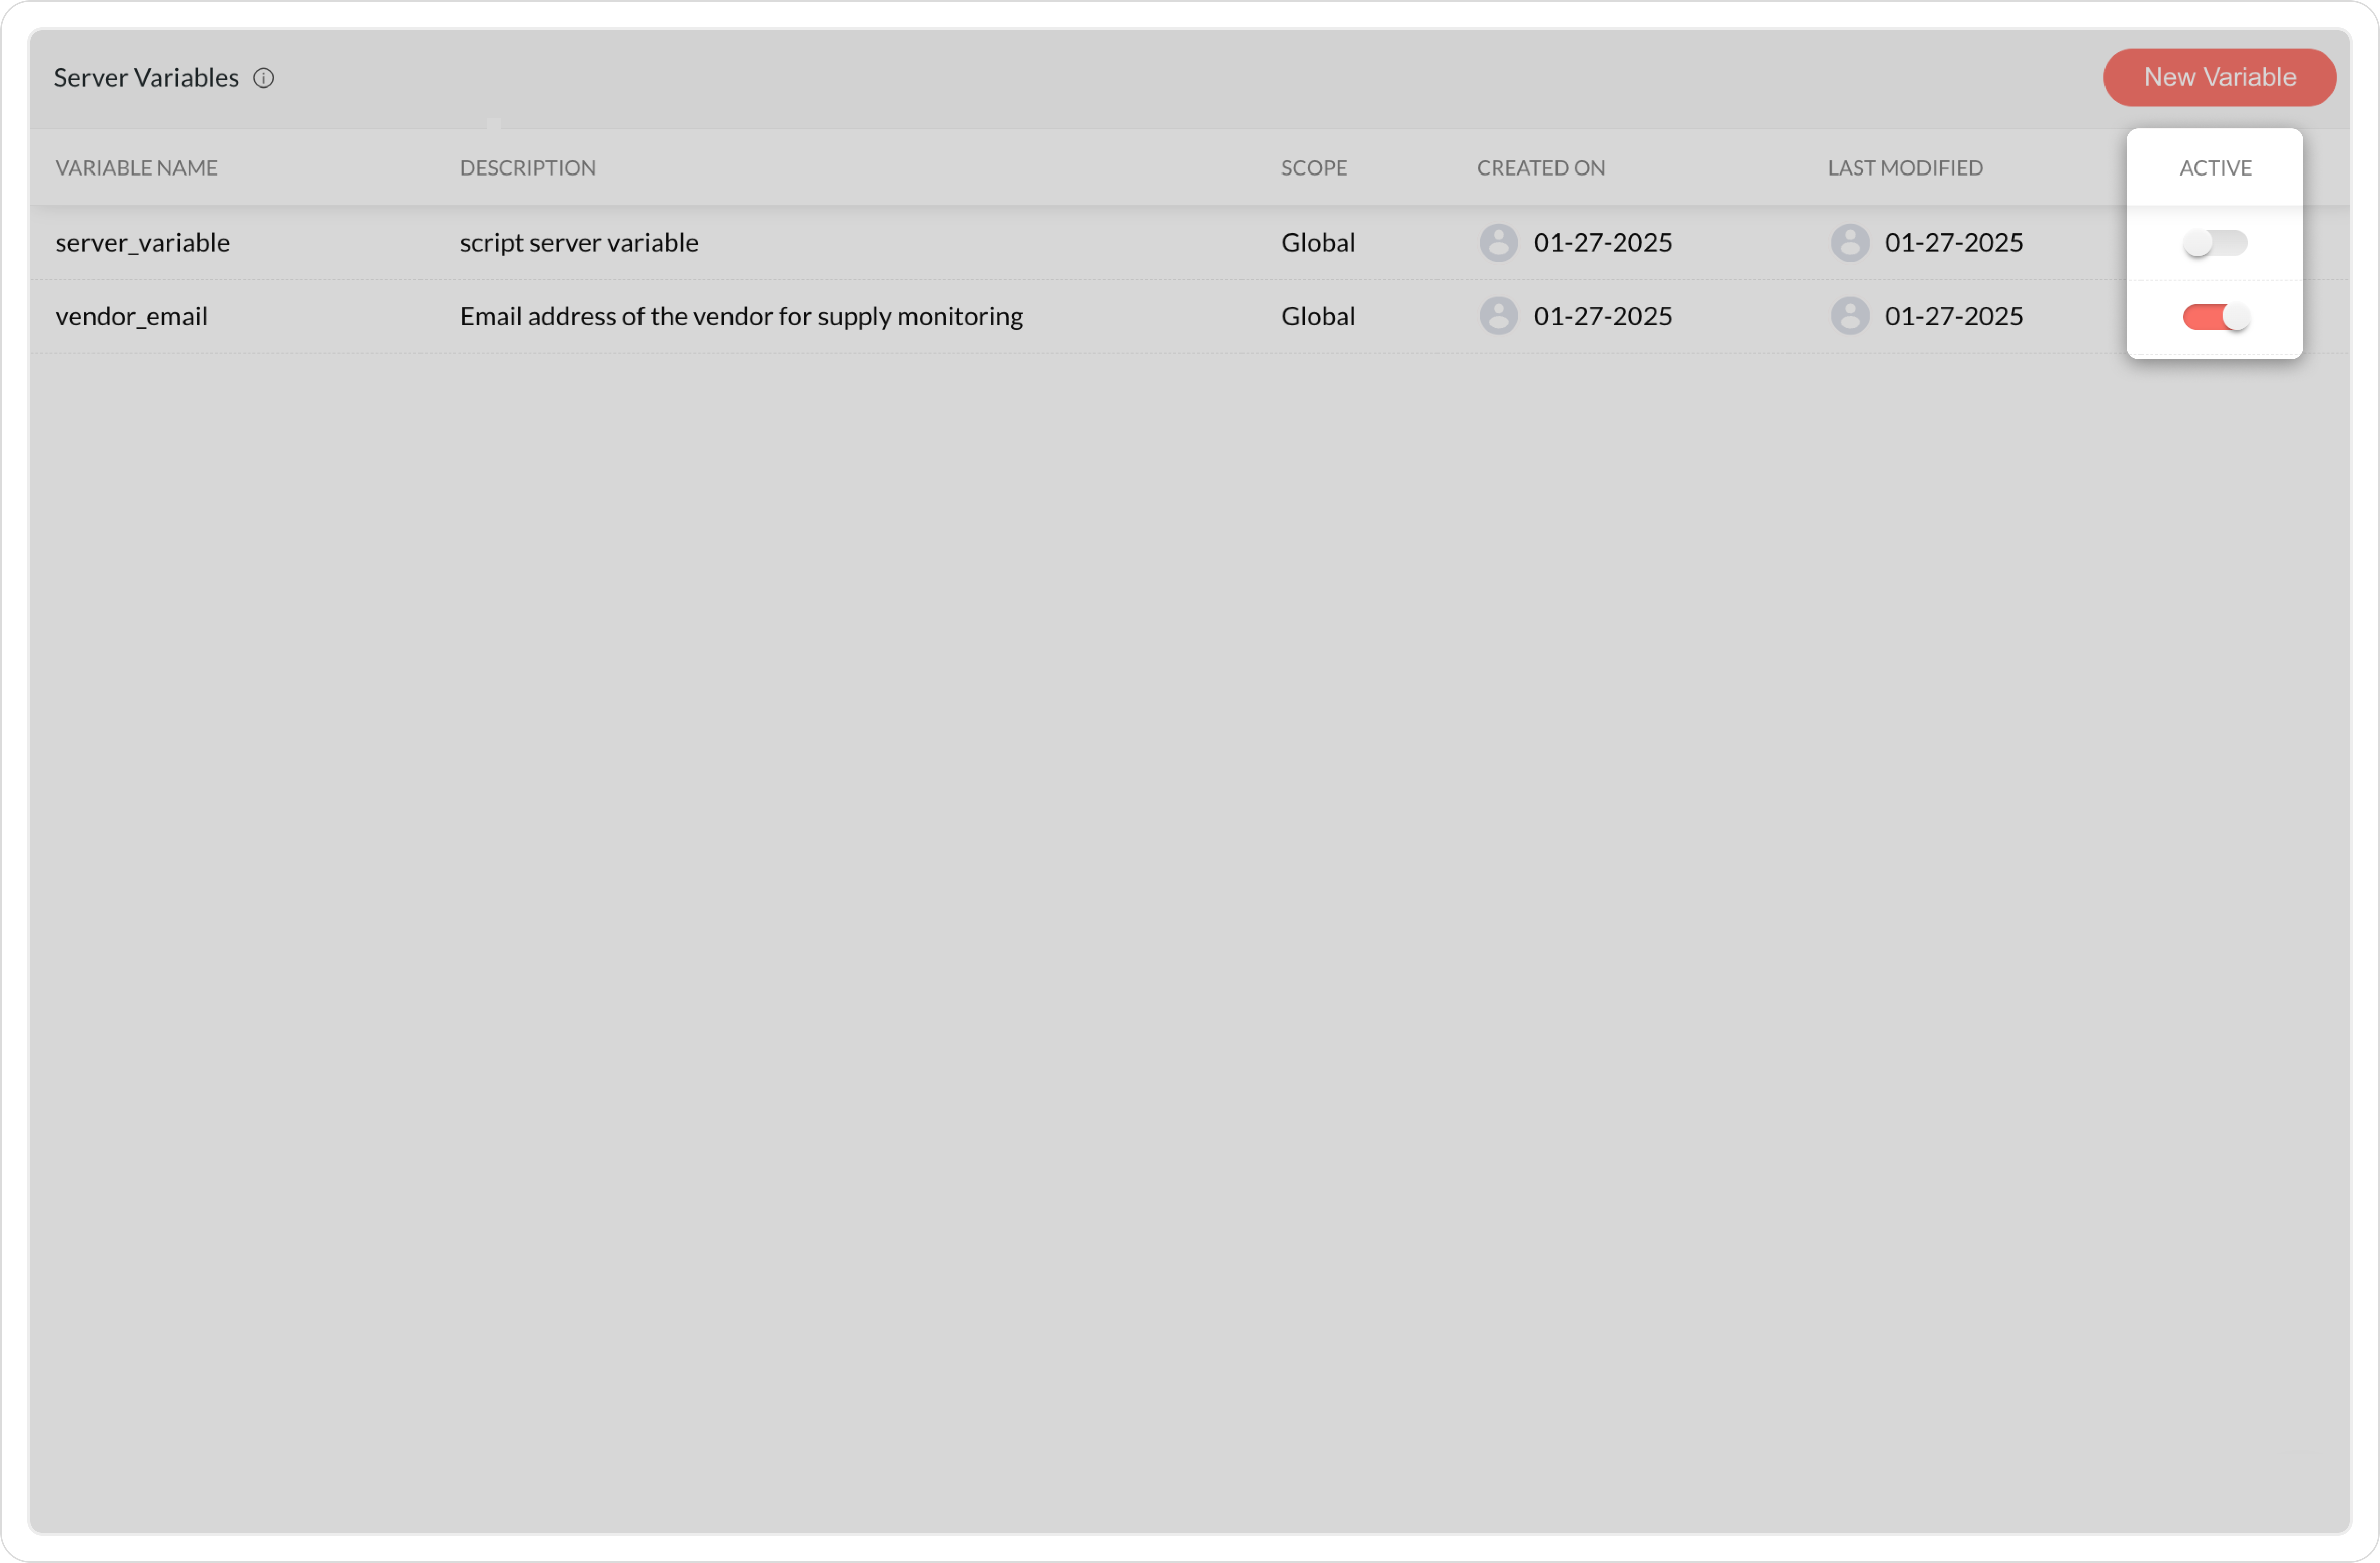Click the Last Modified column header

(x=1904, y=168)
